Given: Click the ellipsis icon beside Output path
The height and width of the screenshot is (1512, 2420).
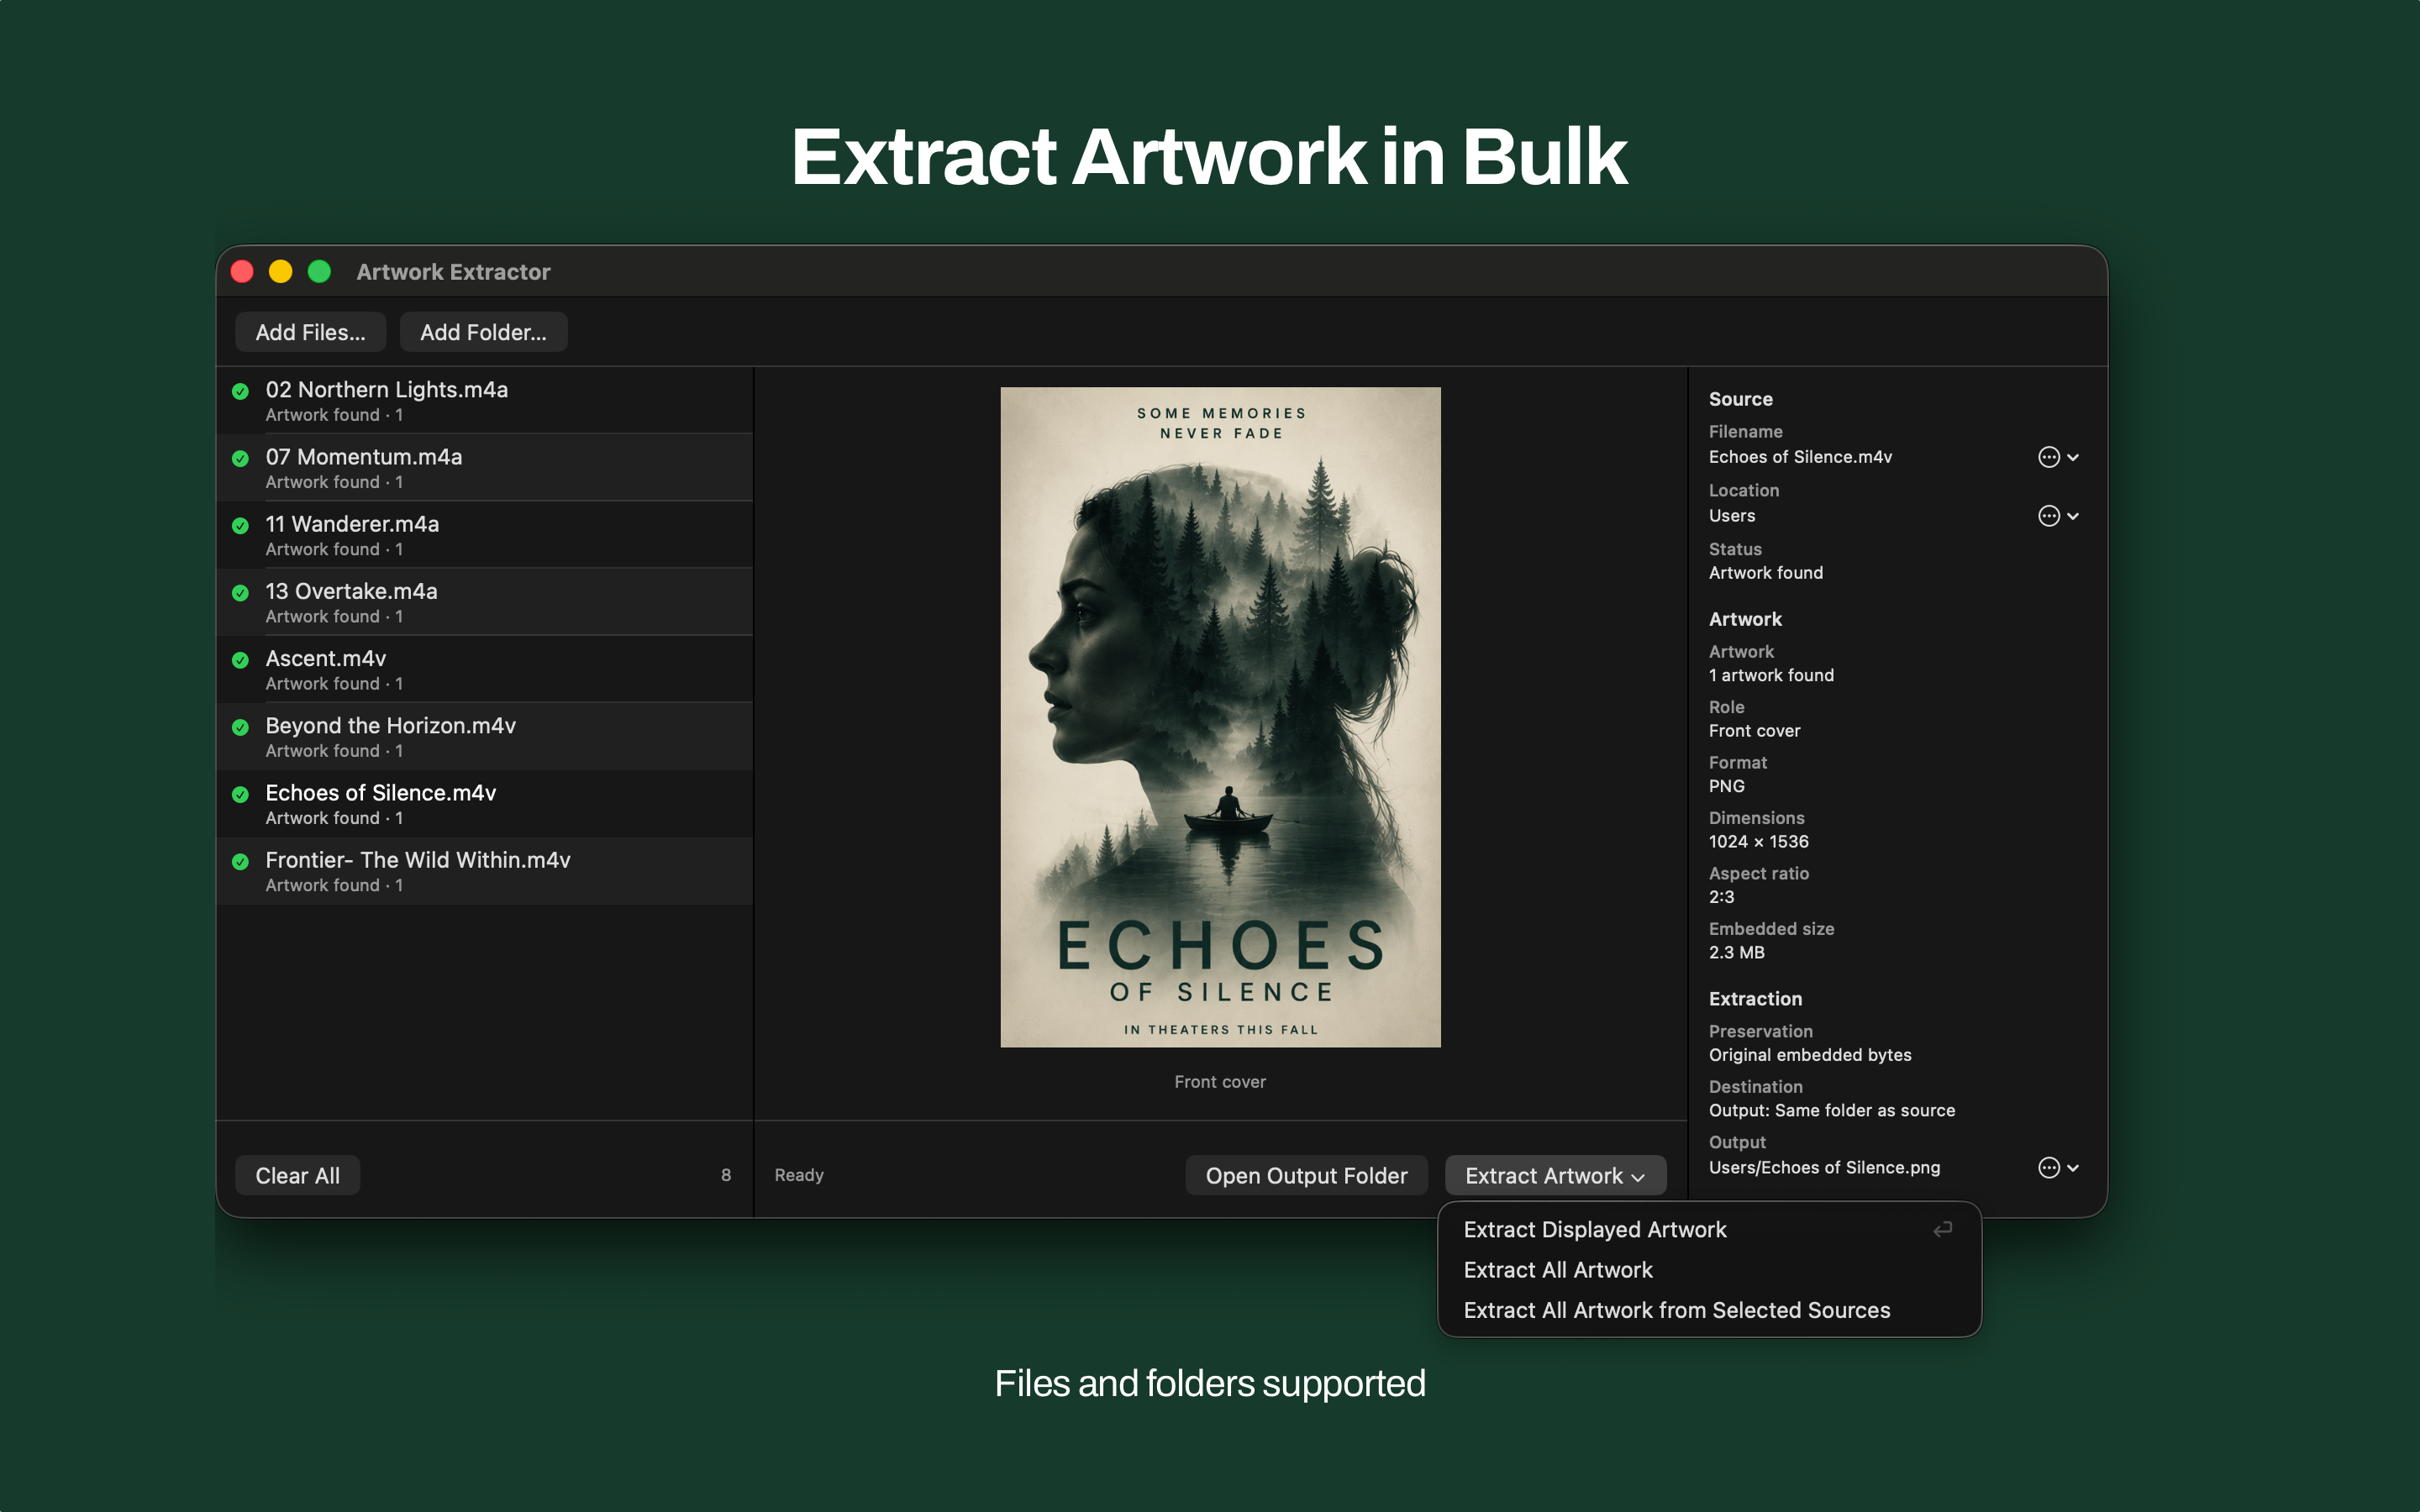Looking at the screenshot, I should (x=2048, y=1167).
